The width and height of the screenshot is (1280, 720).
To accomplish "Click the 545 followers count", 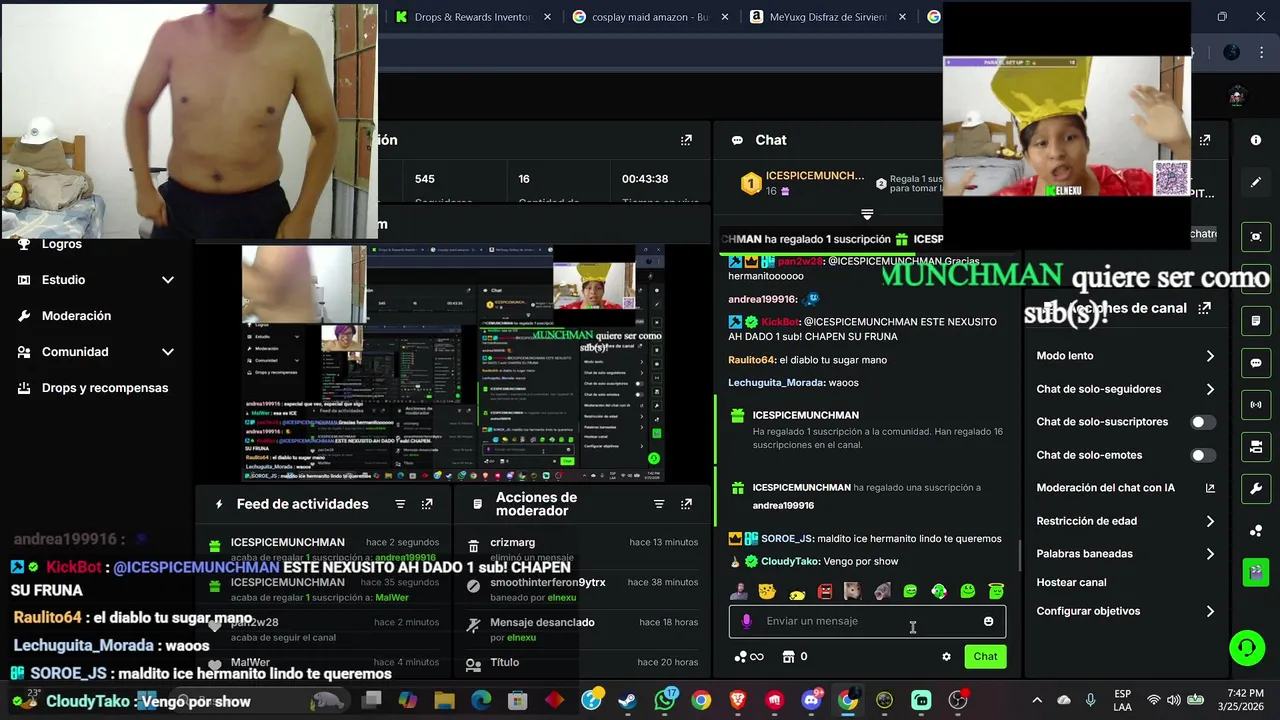I will (425, 179).
